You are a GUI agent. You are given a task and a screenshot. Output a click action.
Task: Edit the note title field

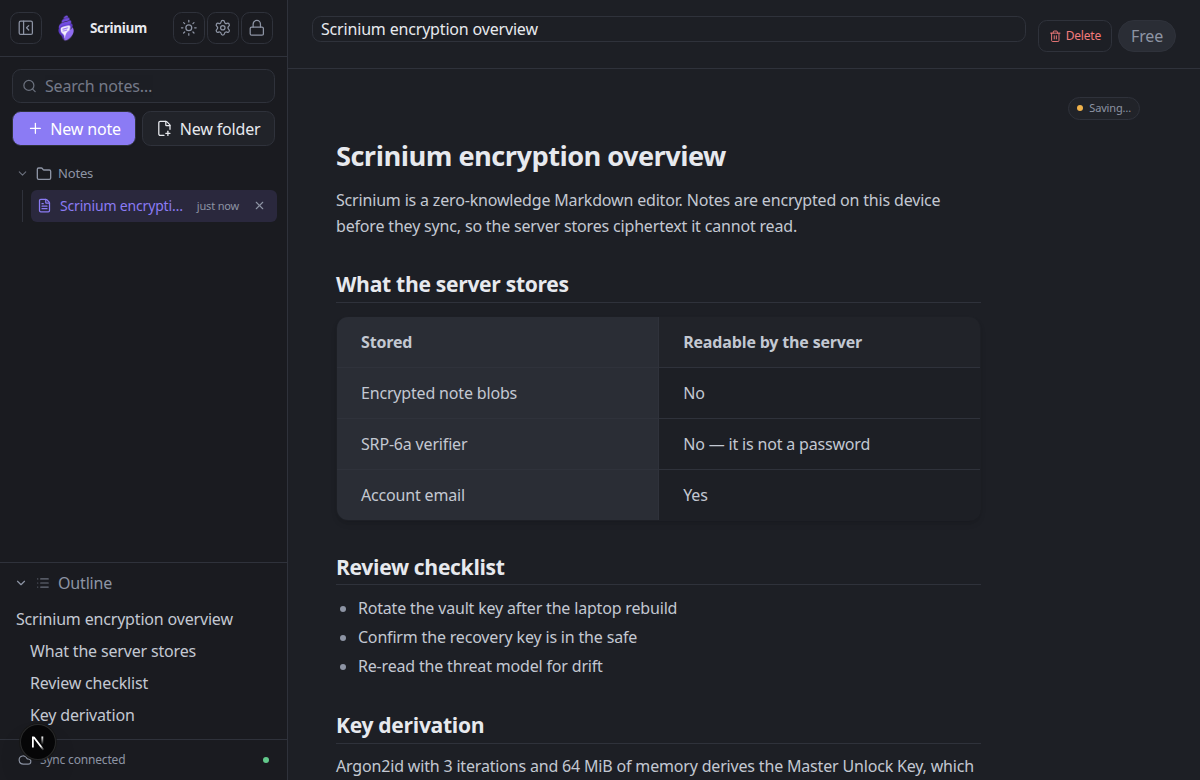pyautogui.click(x=669, y=29)
